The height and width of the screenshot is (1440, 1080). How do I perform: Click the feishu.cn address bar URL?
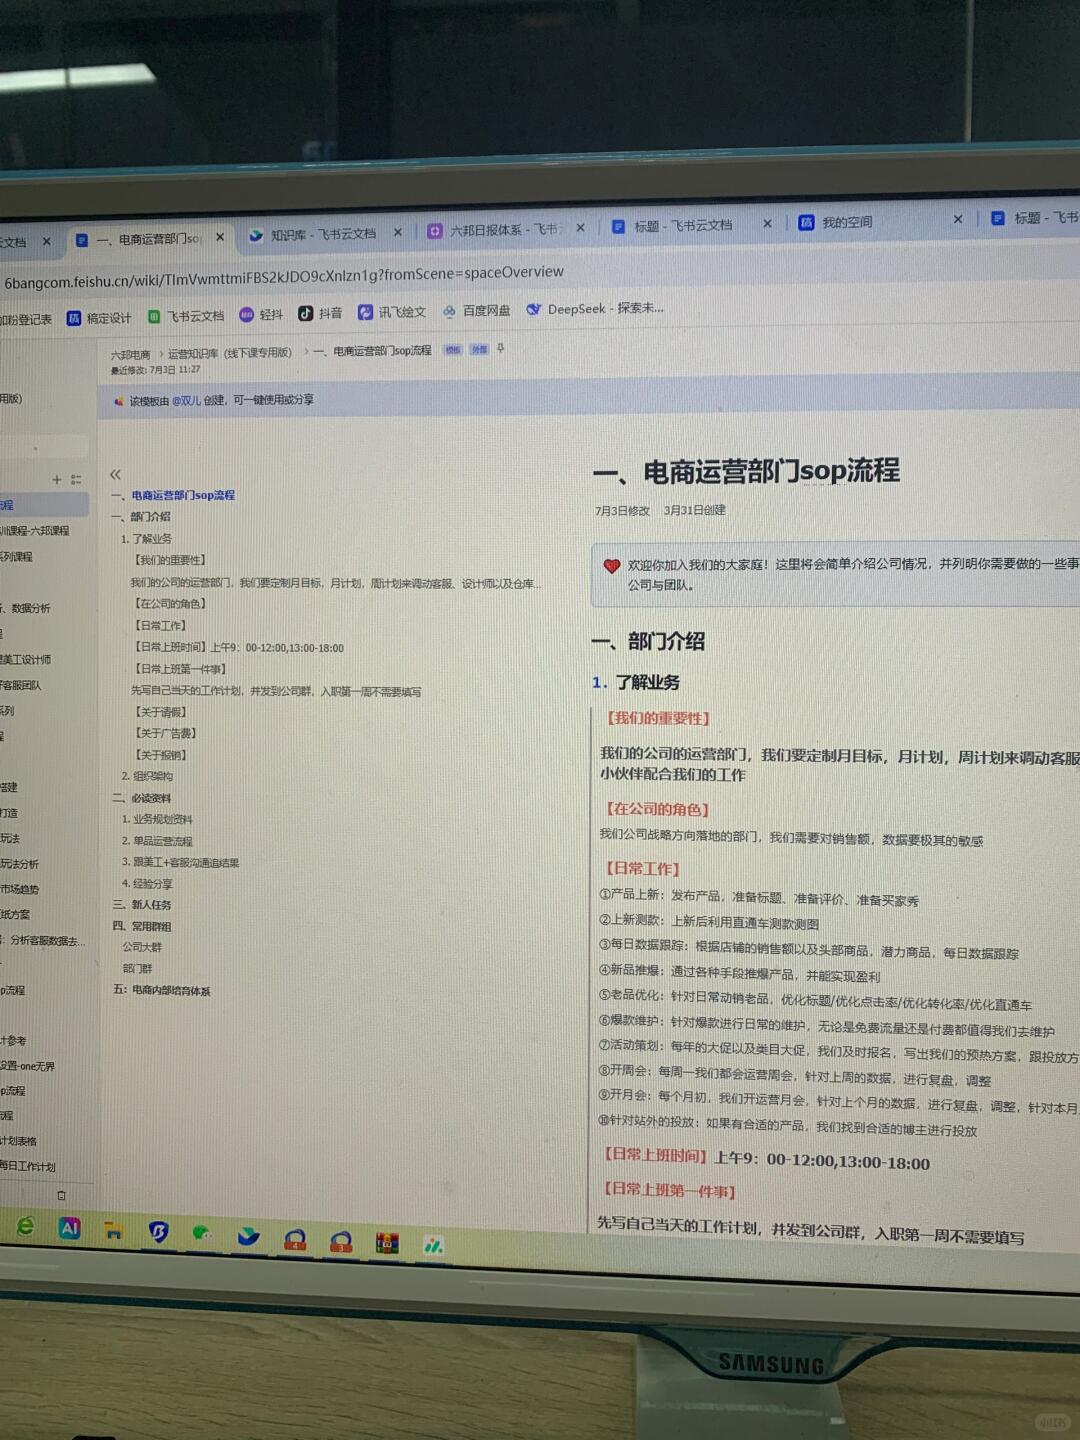coord(284,277)
